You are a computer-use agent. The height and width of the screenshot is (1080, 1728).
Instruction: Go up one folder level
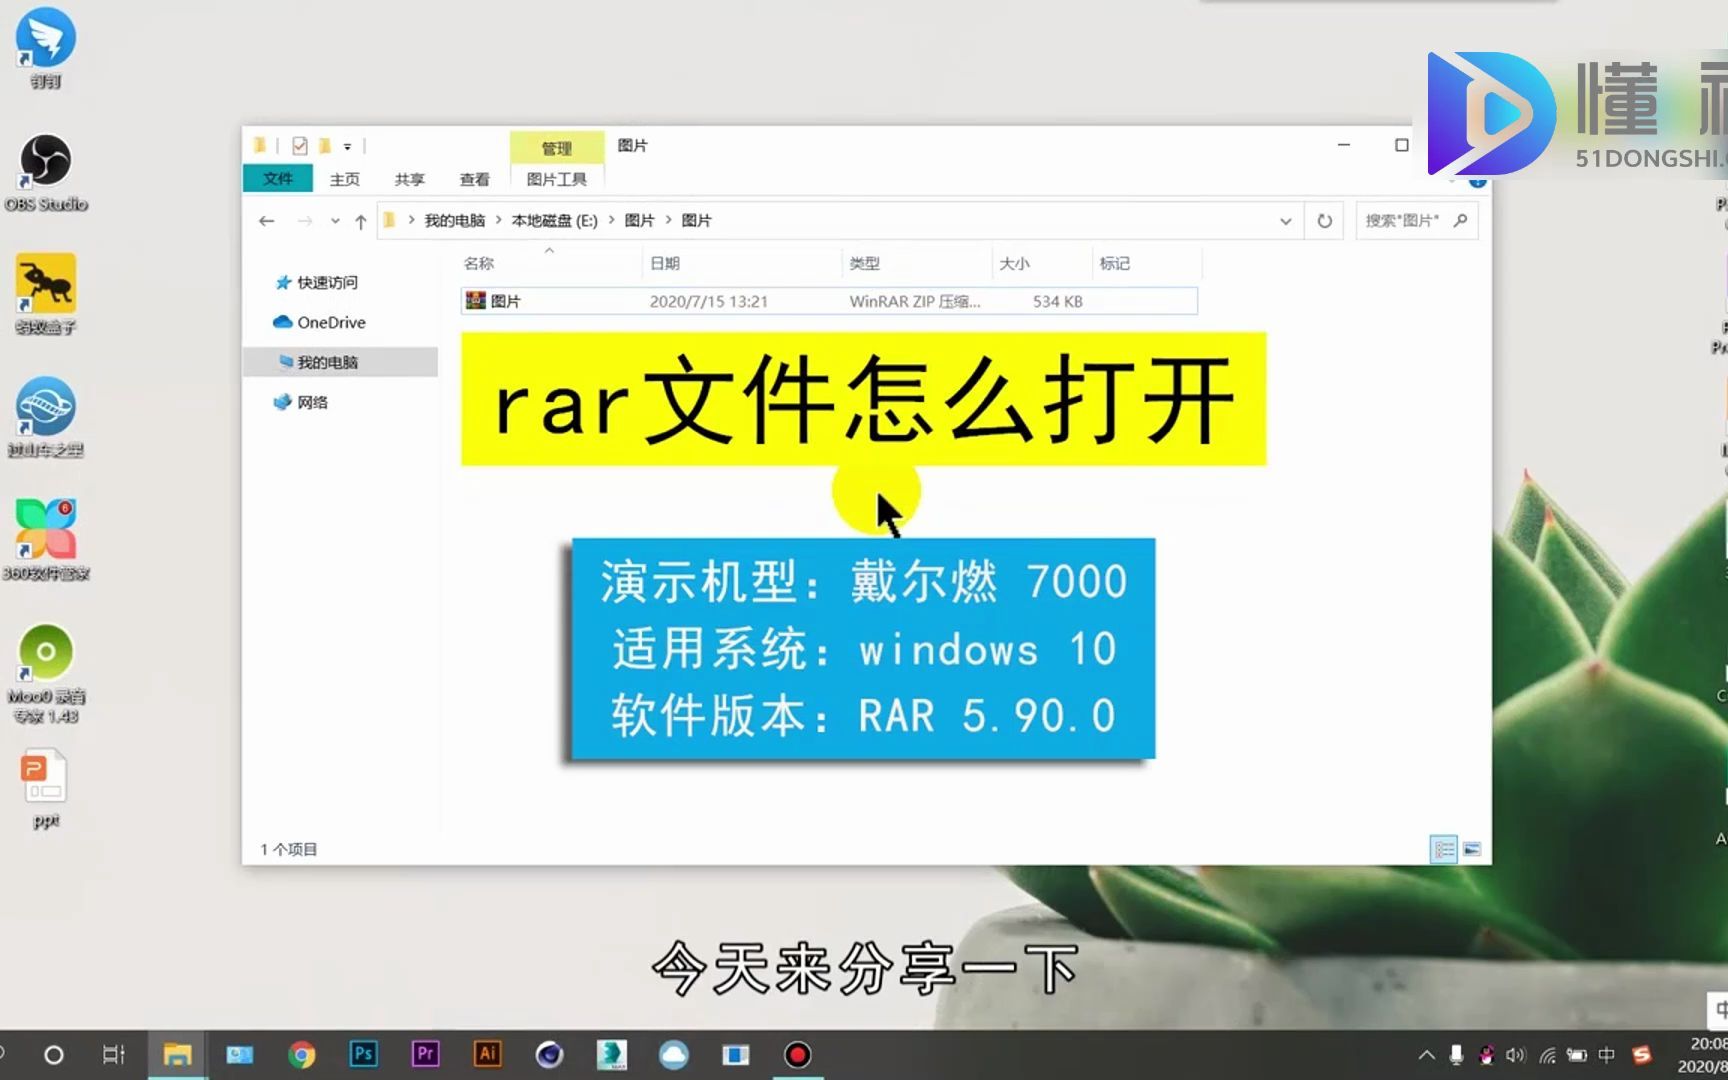pos(360,221)
